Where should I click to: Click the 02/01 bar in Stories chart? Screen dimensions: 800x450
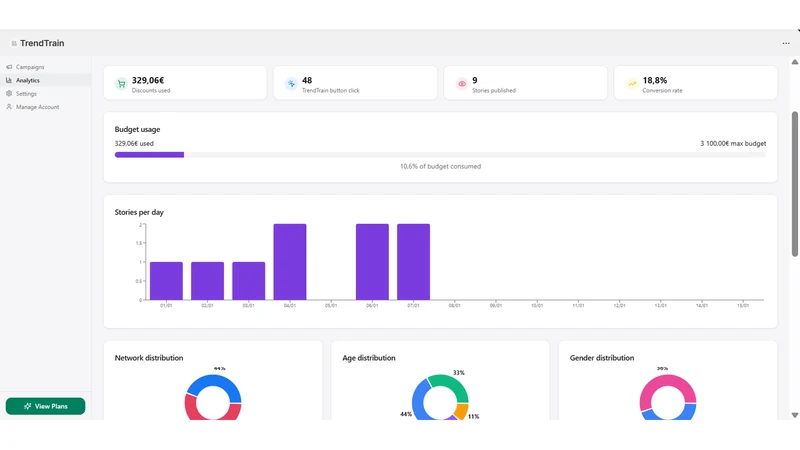pyautogui.click(x=208, y=281)
